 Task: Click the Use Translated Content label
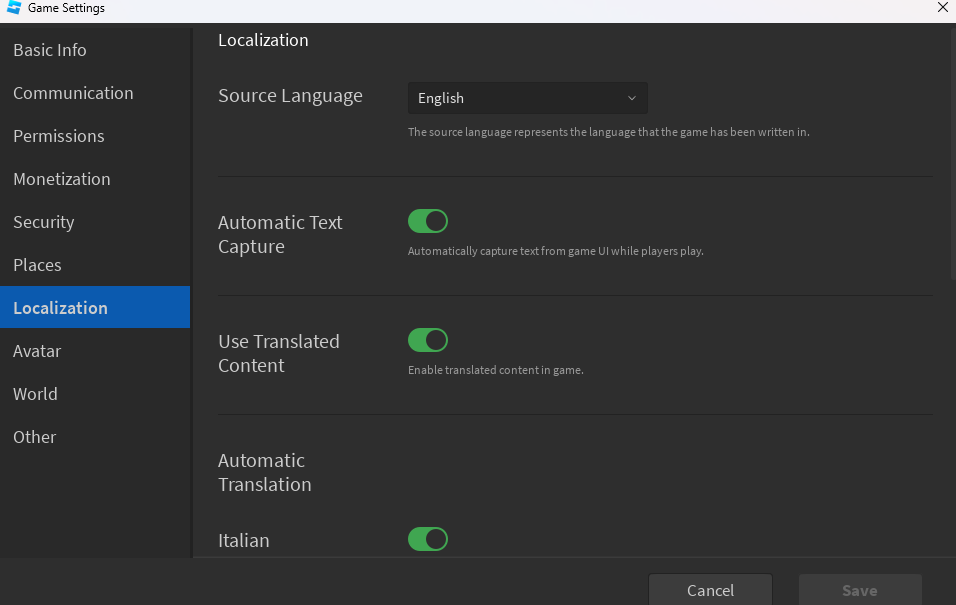(x=279, y=353)
